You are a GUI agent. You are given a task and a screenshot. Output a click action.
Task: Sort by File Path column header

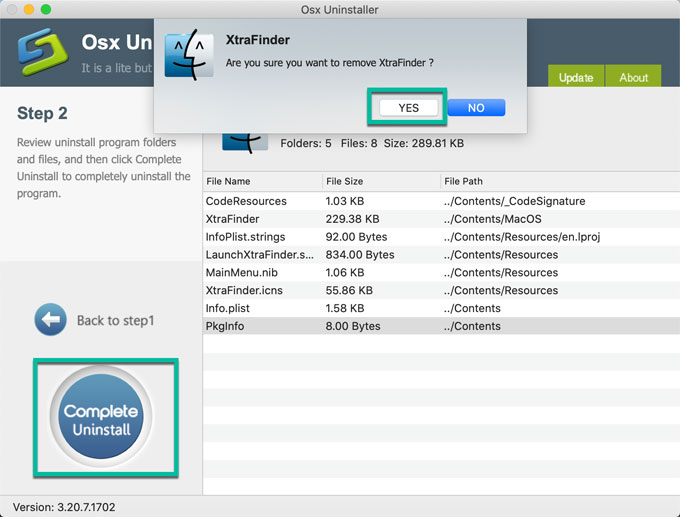click(x=462, y=181)
